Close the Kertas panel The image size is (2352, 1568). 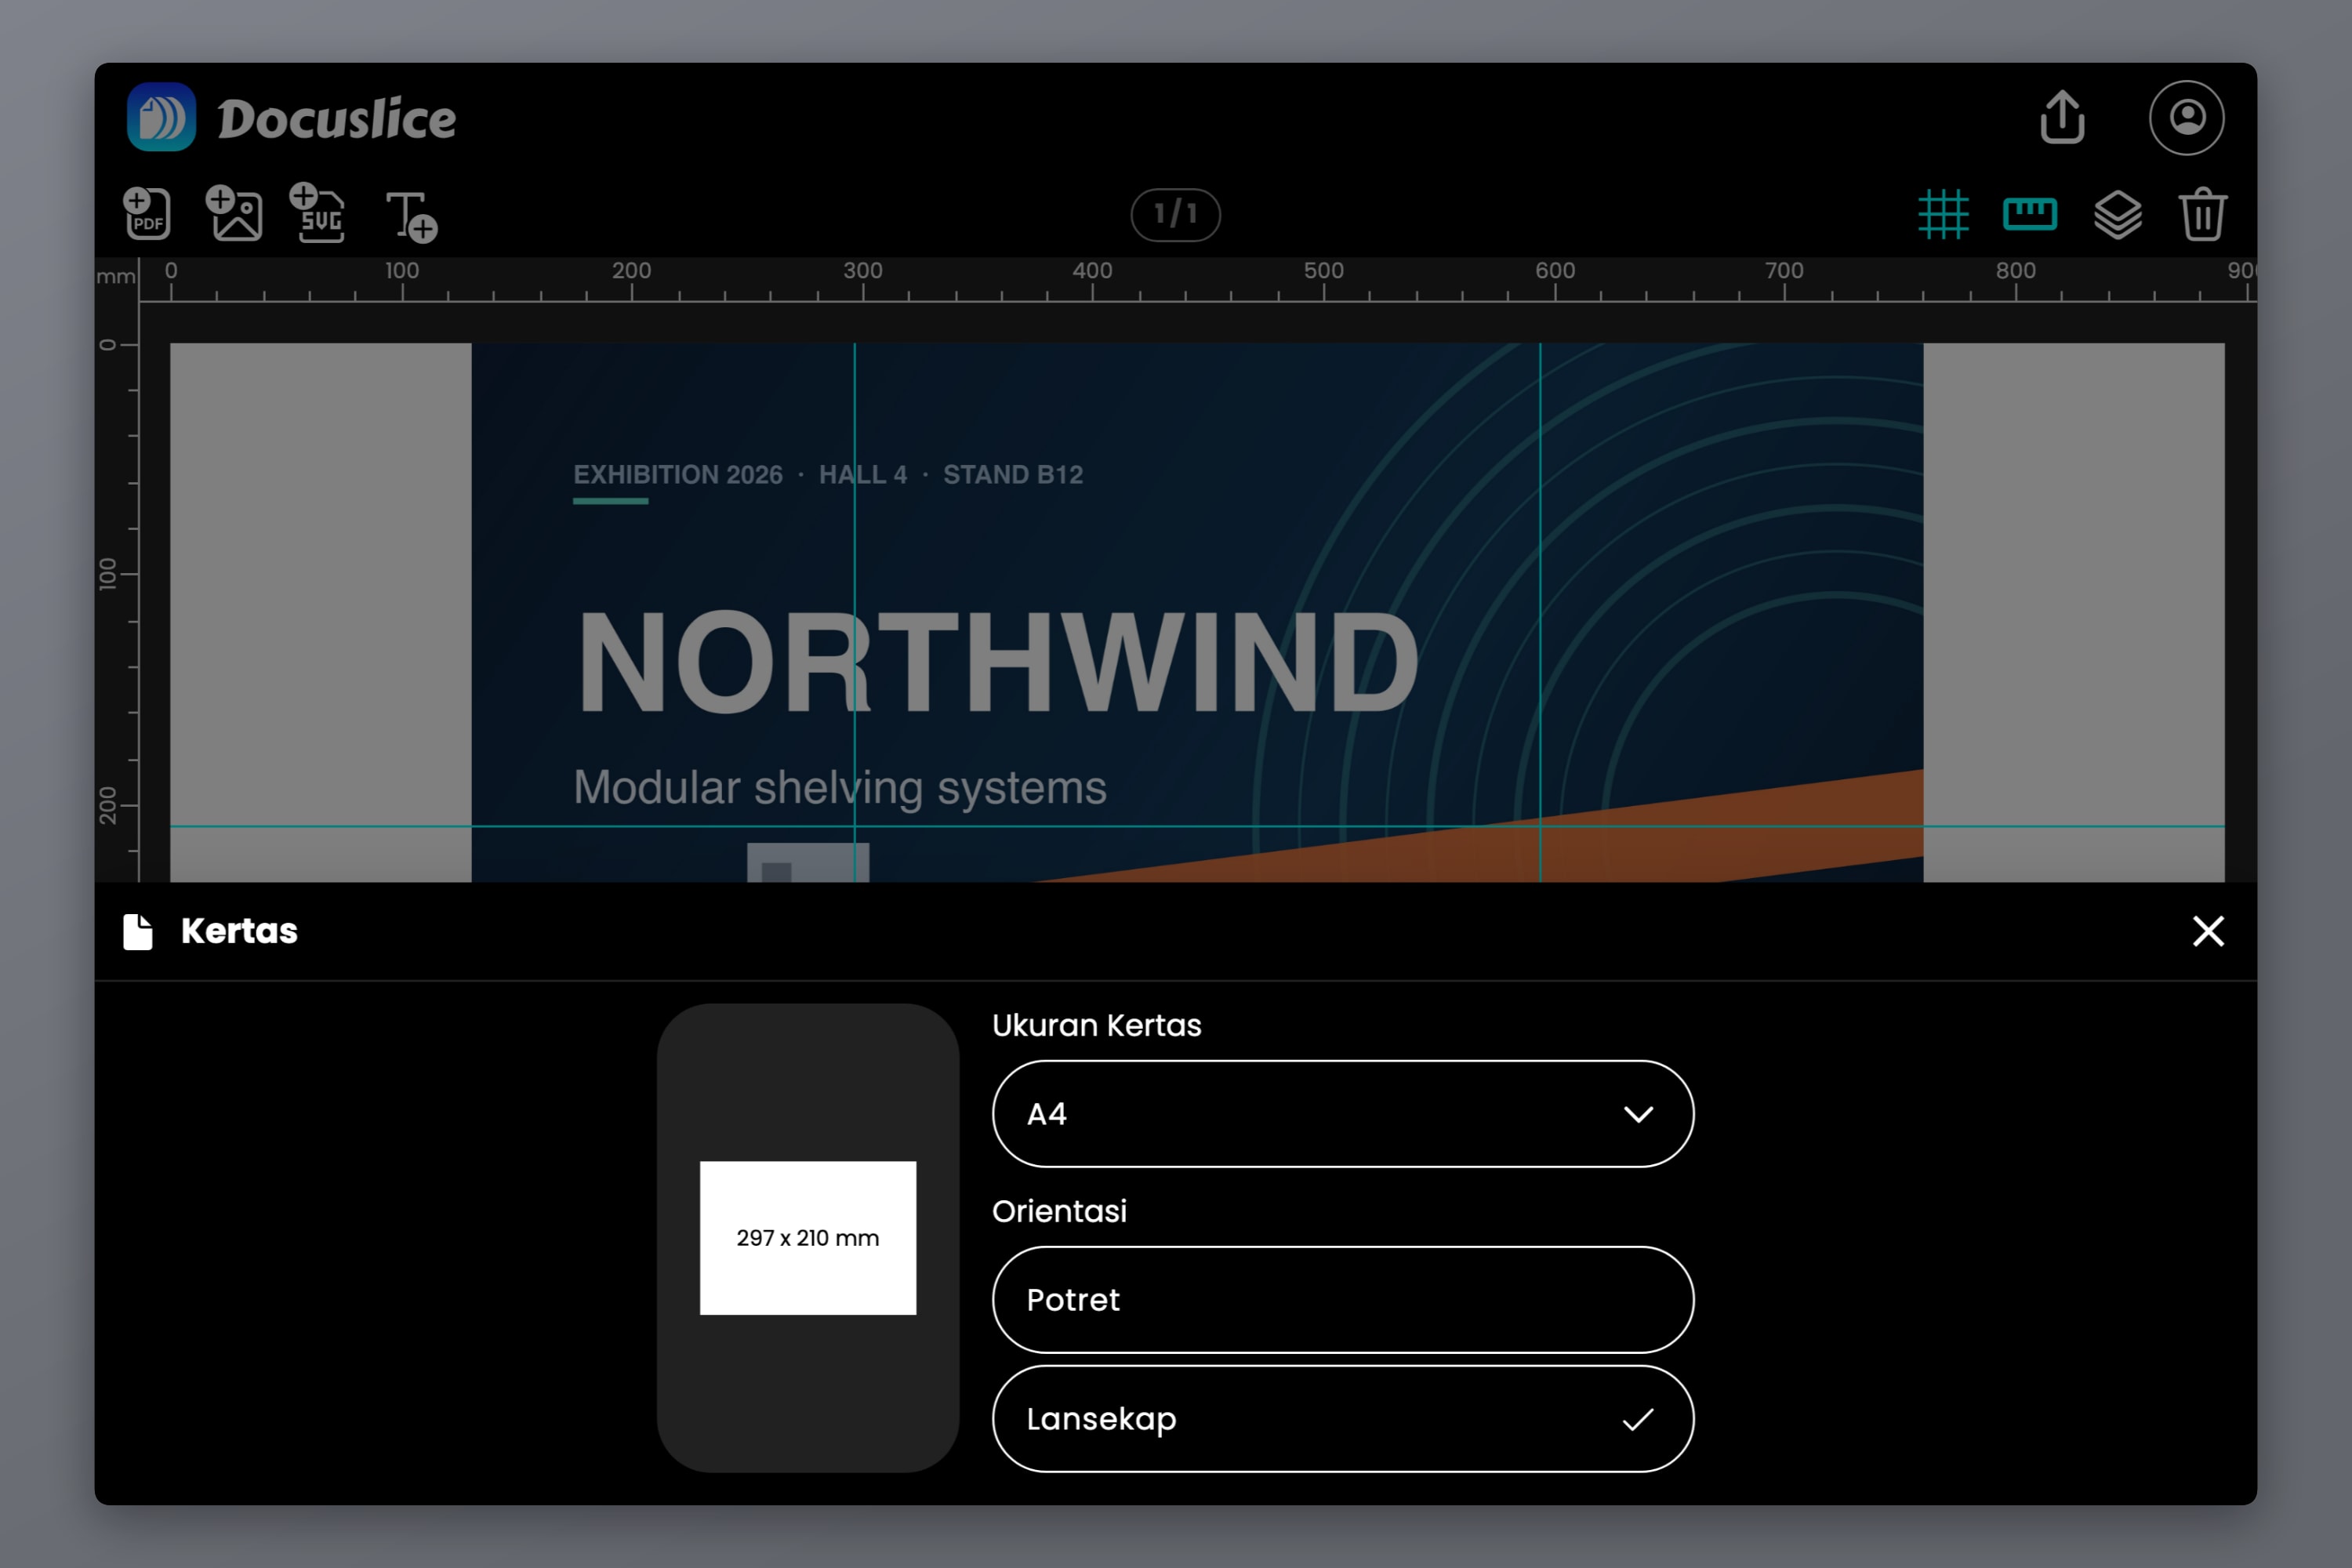[2208, 931]
